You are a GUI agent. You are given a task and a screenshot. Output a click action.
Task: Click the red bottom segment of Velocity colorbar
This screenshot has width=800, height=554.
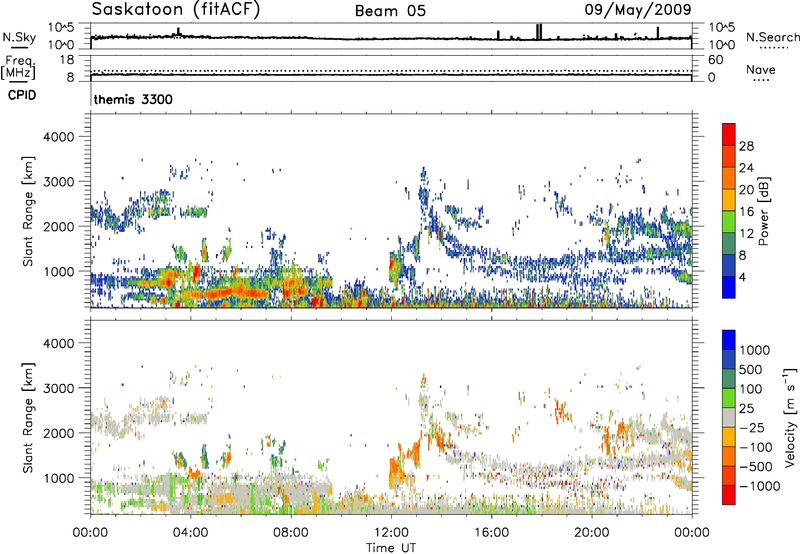729,495
